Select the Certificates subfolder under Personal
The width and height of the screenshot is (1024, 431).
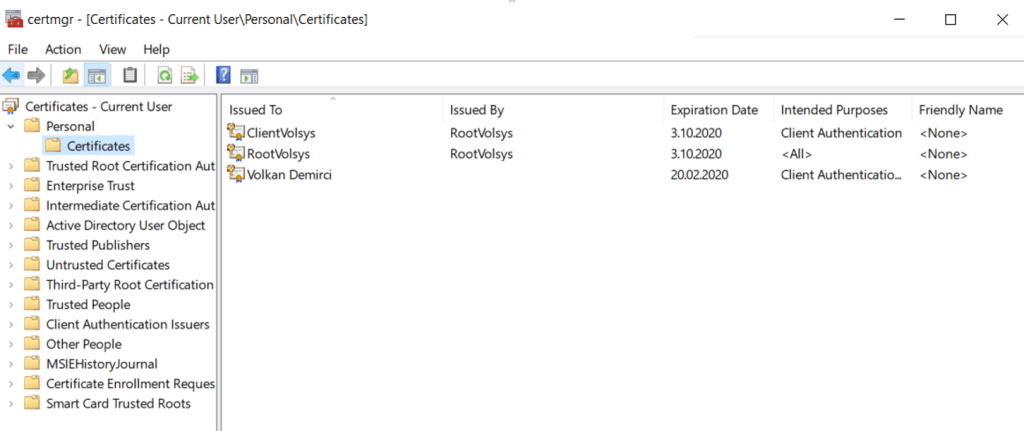click(99, 146)
